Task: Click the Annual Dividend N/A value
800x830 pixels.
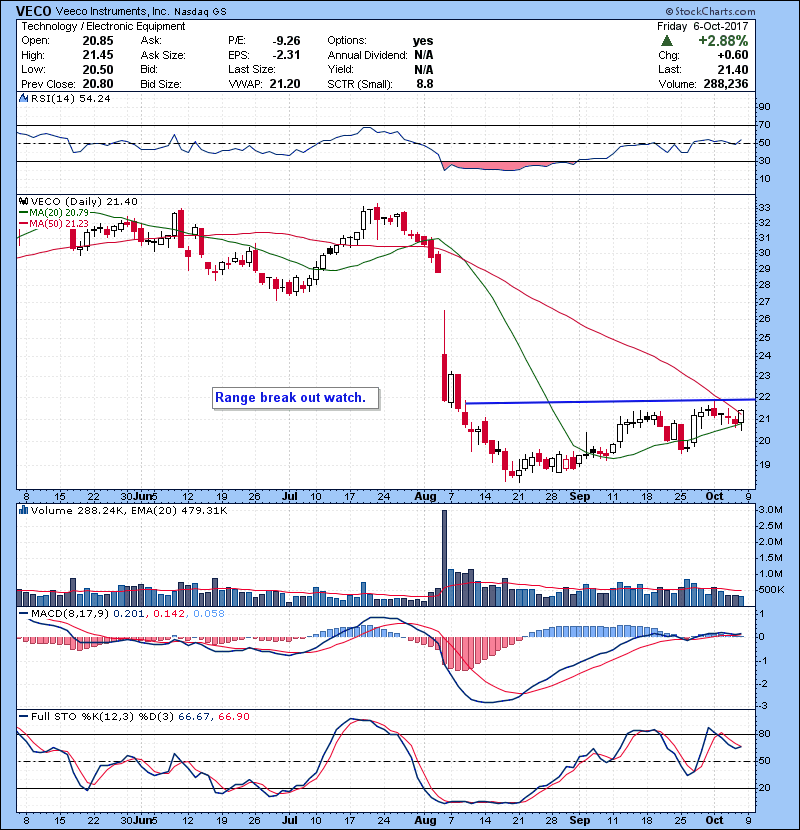Action: pyautogui.click(x=424, y=55)
